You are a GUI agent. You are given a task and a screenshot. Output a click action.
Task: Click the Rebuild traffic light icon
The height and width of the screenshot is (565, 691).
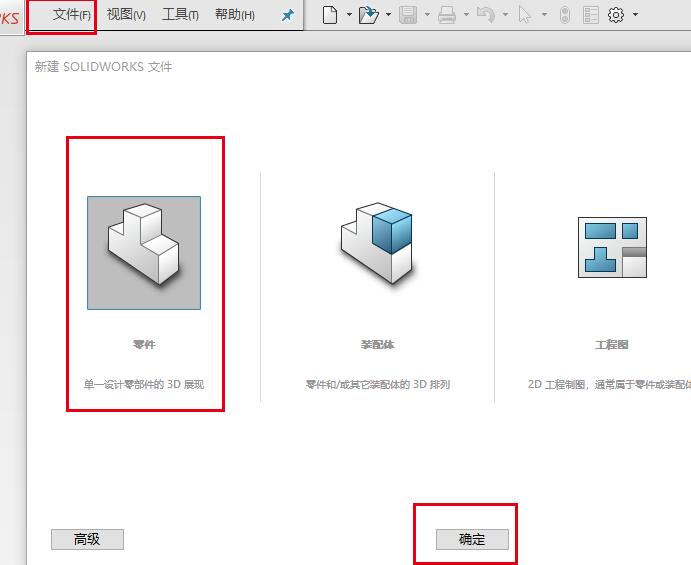(x=565, y=15)
